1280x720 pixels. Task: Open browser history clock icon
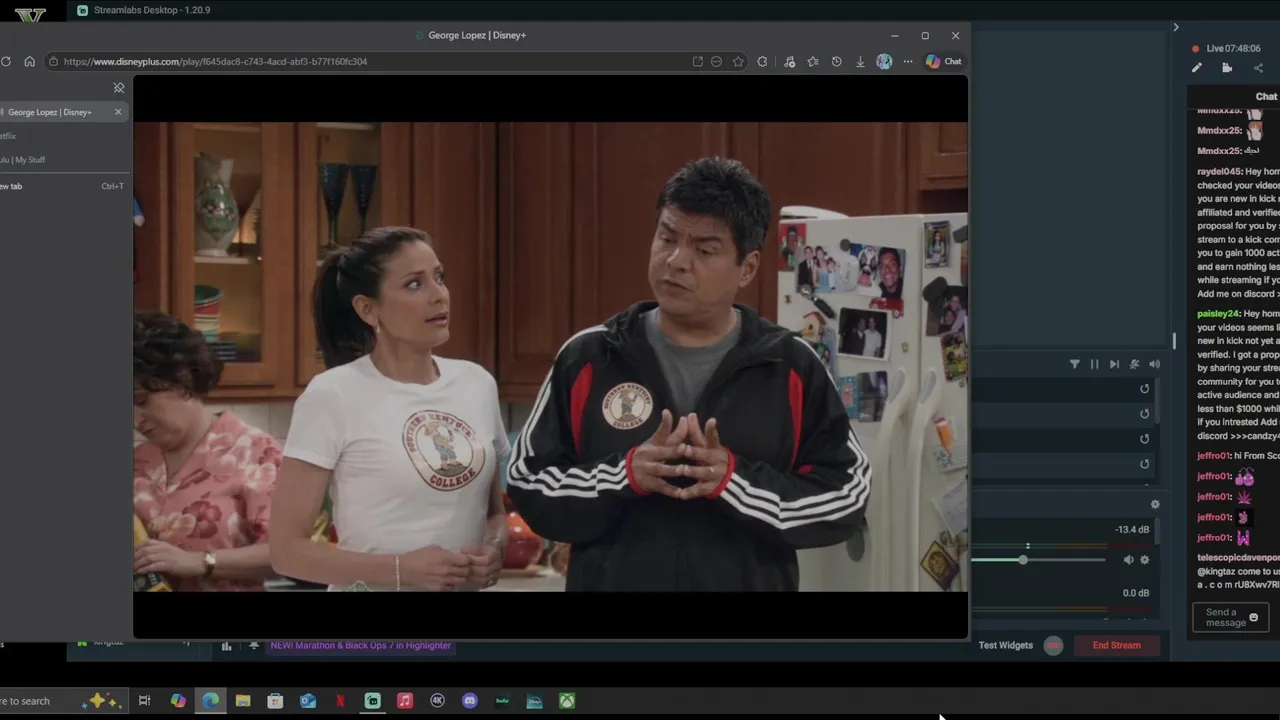pos(836,61)
